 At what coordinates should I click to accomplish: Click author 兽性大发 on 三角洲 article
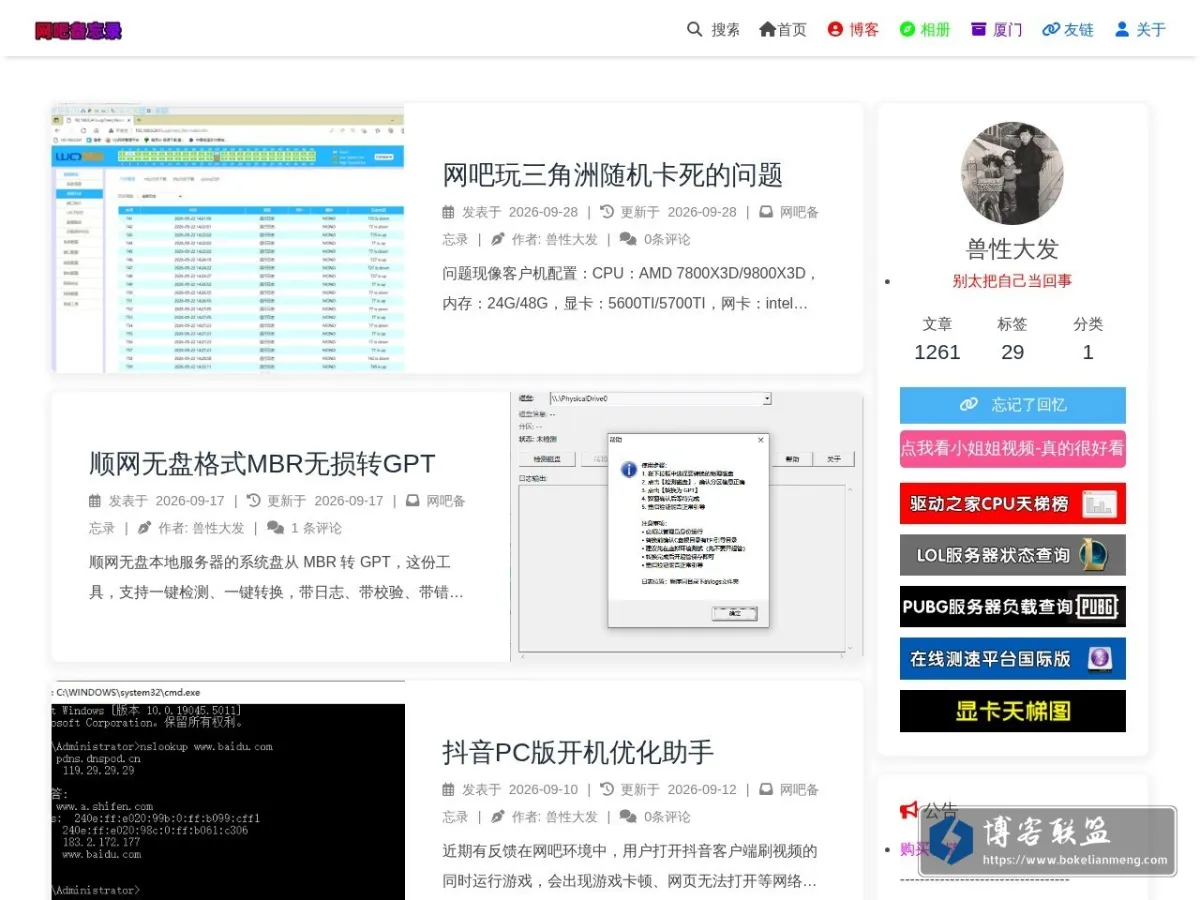(571, 239)
